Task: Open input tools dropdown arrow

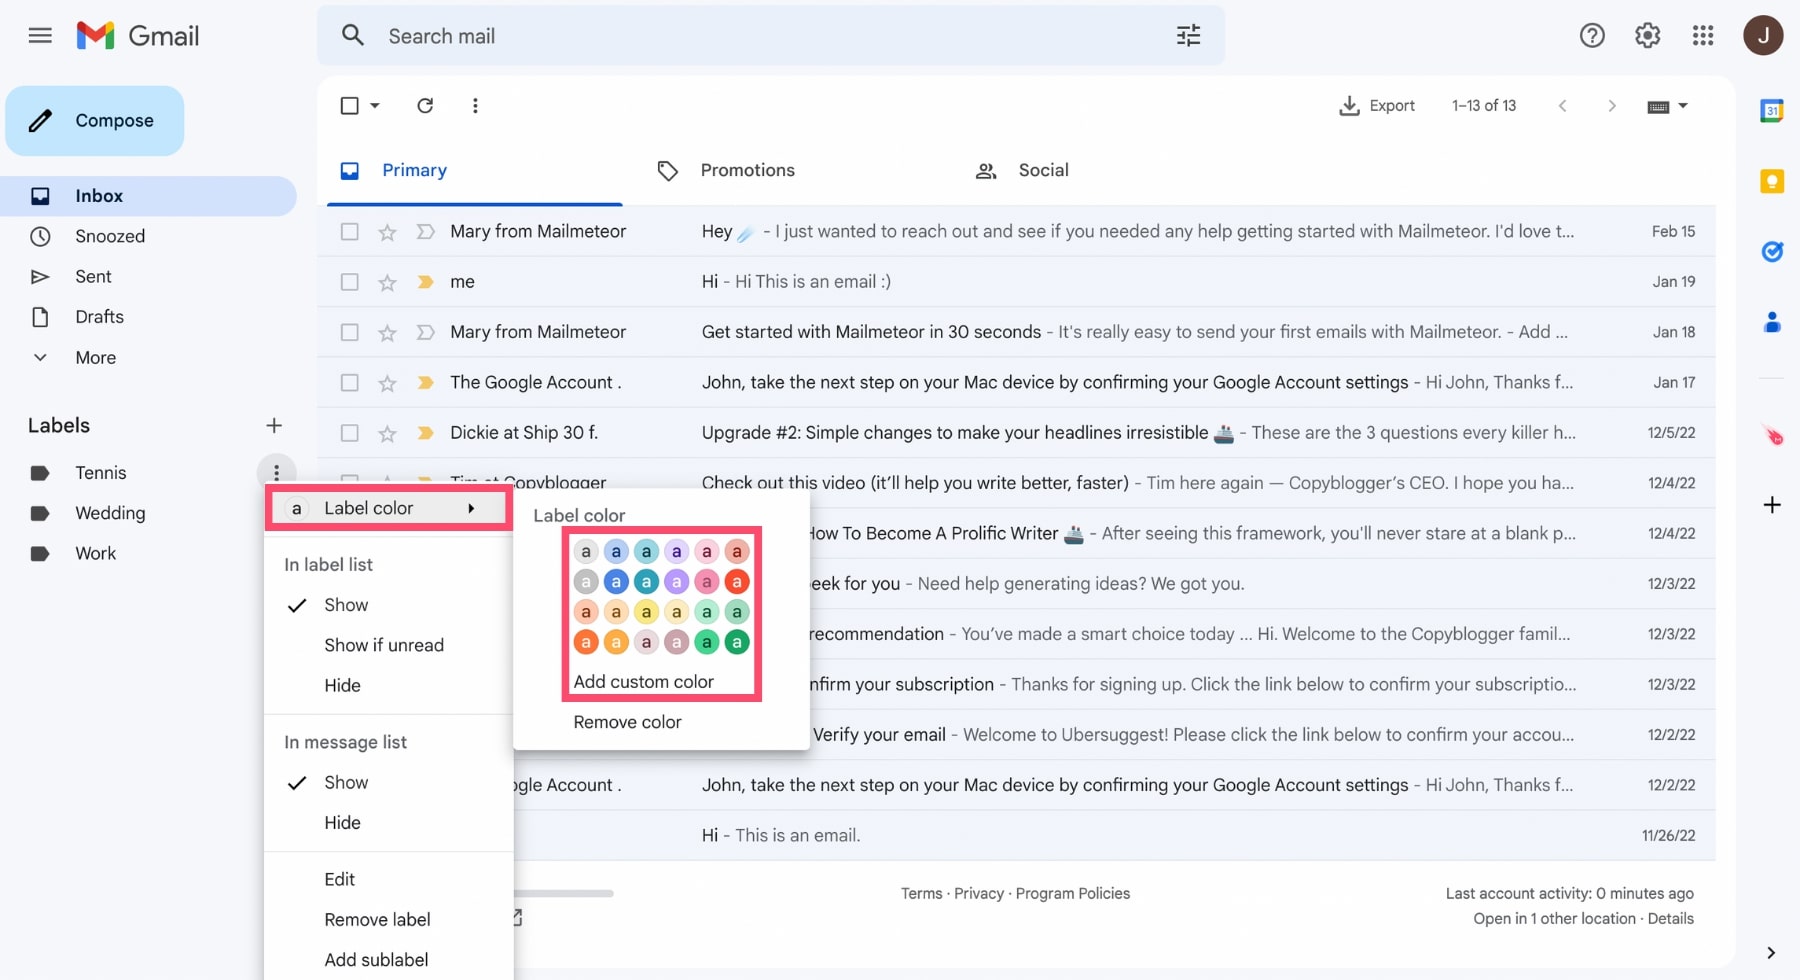Action: click(x=1683, y=106)
